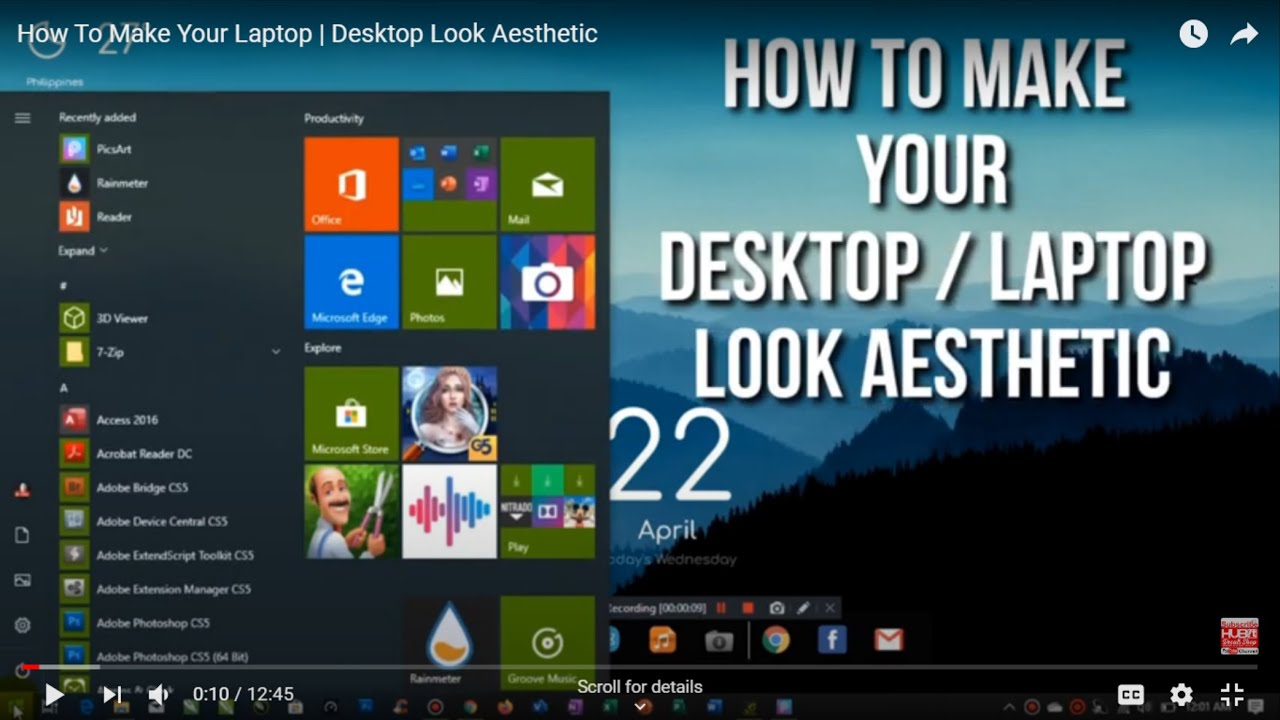Image resolution: width=1280 pixels, height=720 pixels.
Task: Open Start menu Settings gear in left rail
Action: pyautogui.click(x=22, y=625)
